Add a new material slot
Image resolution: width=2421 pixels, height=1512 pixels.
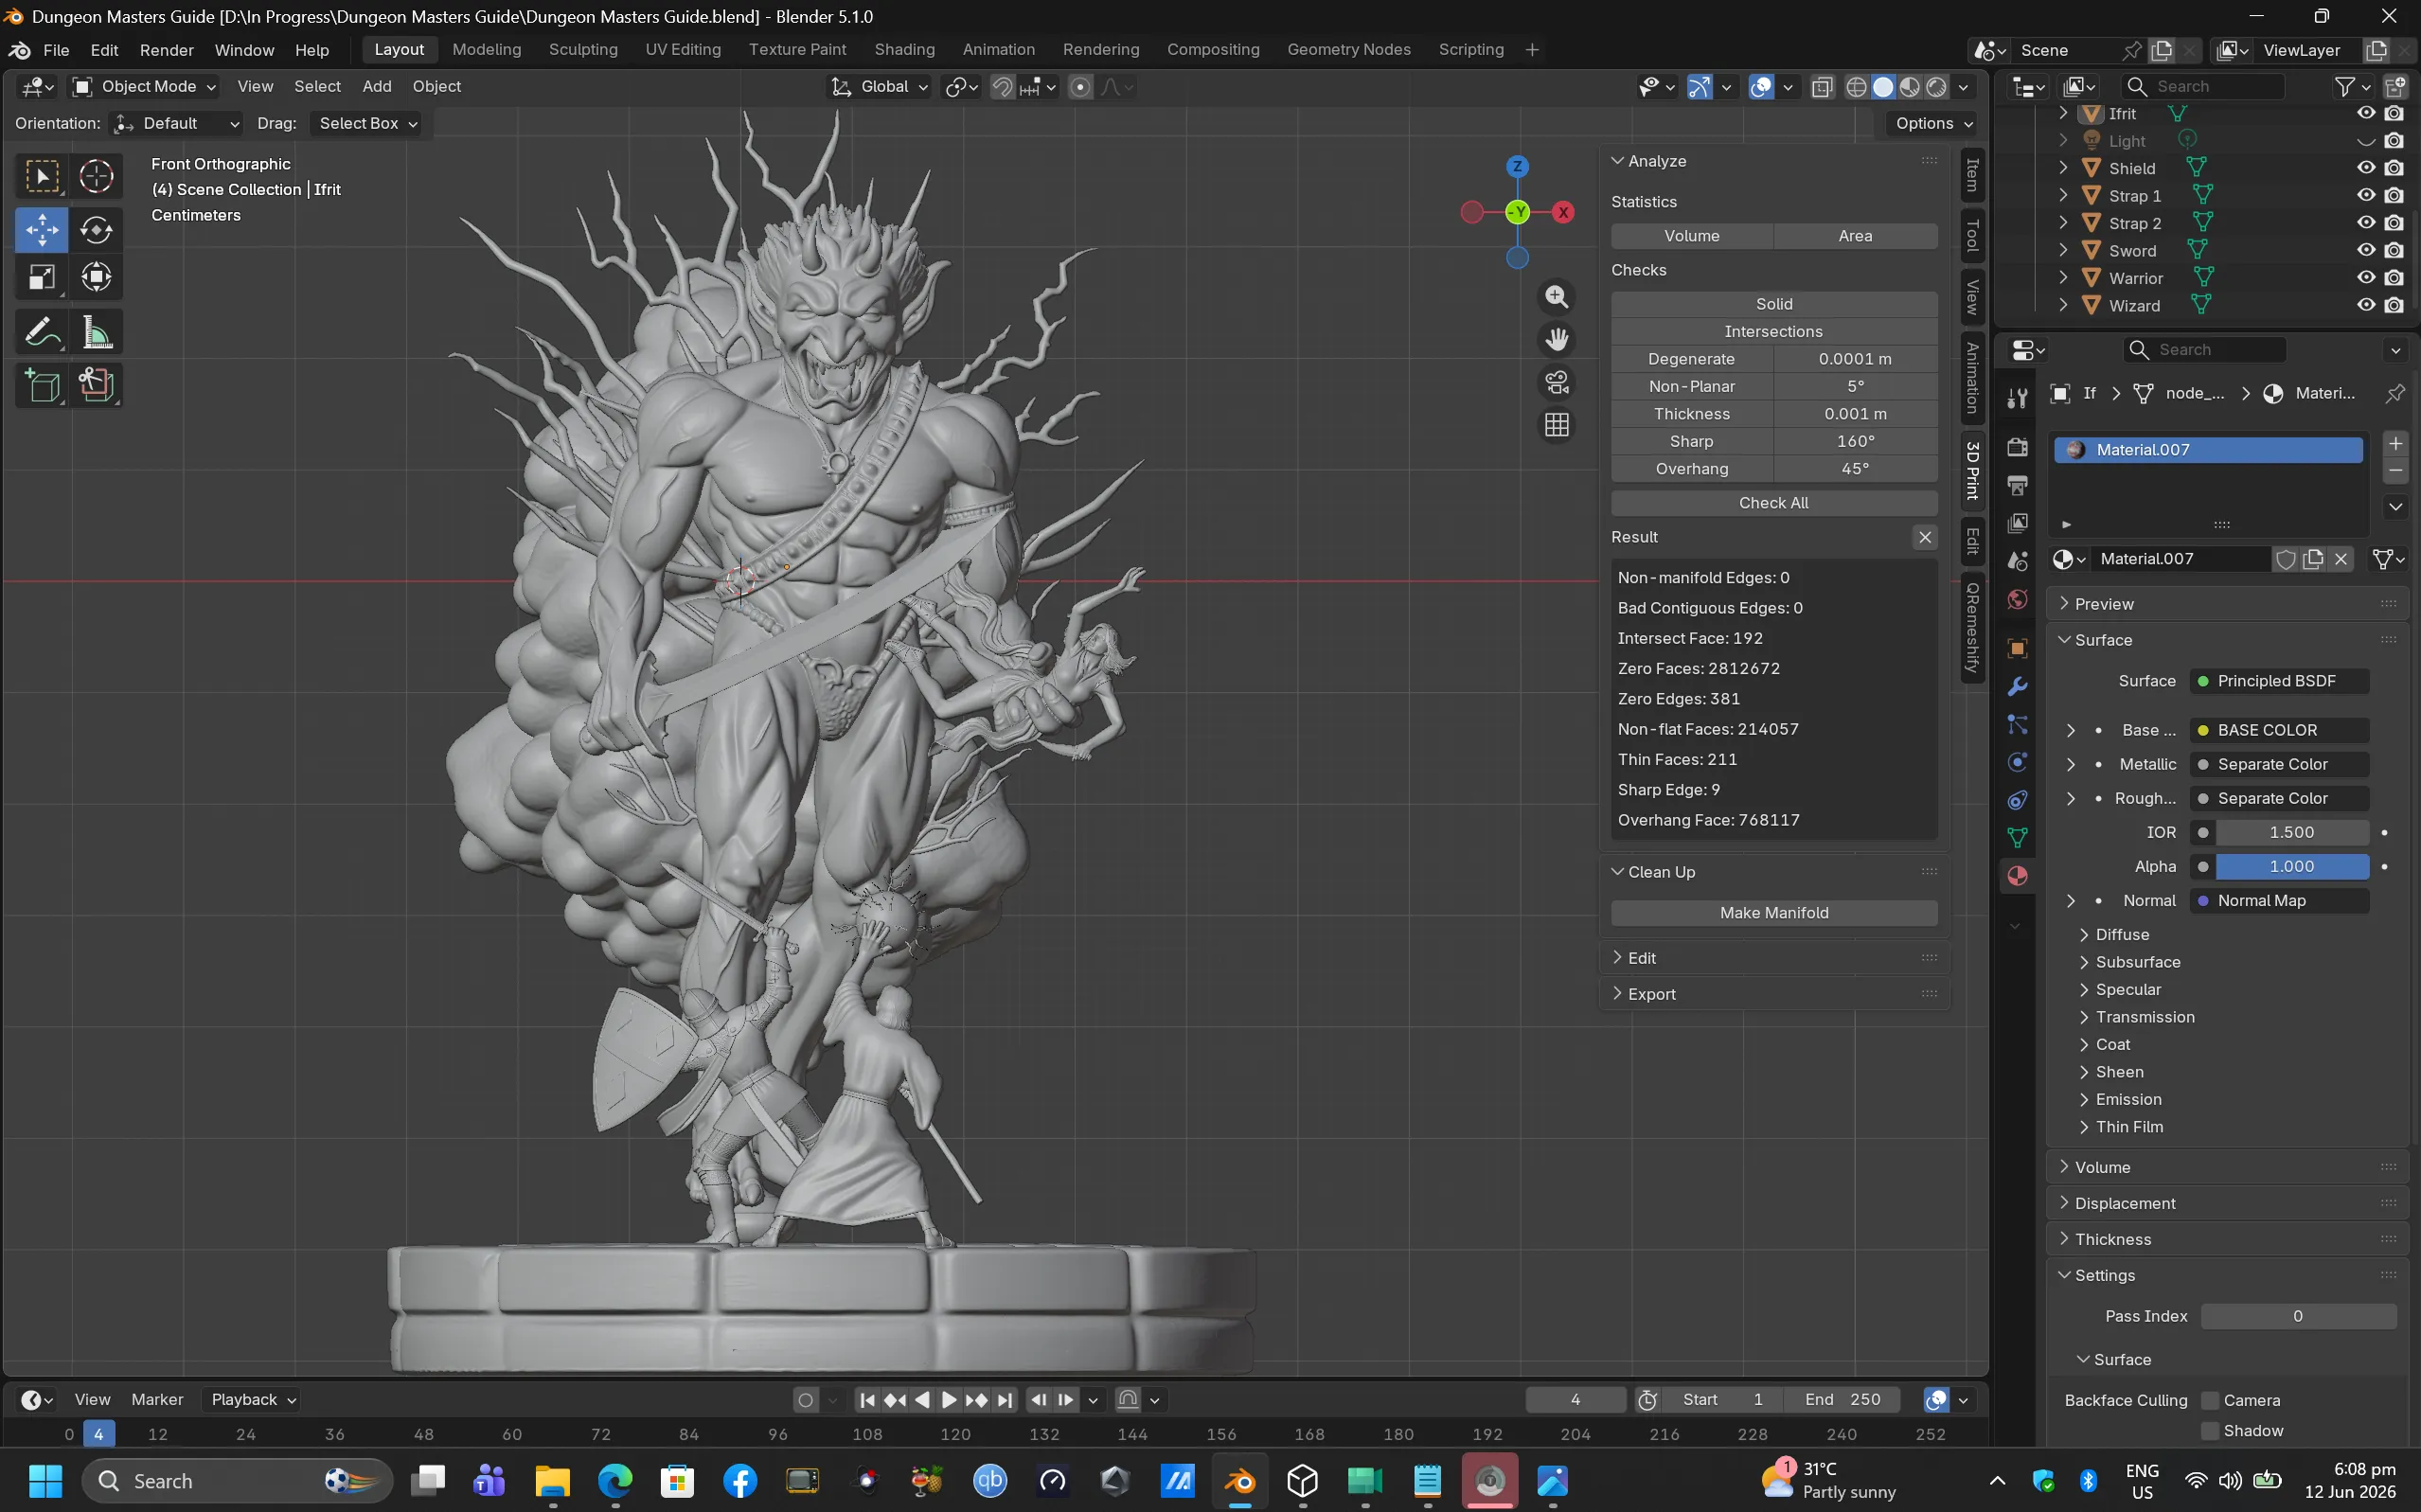point(2395,444)
